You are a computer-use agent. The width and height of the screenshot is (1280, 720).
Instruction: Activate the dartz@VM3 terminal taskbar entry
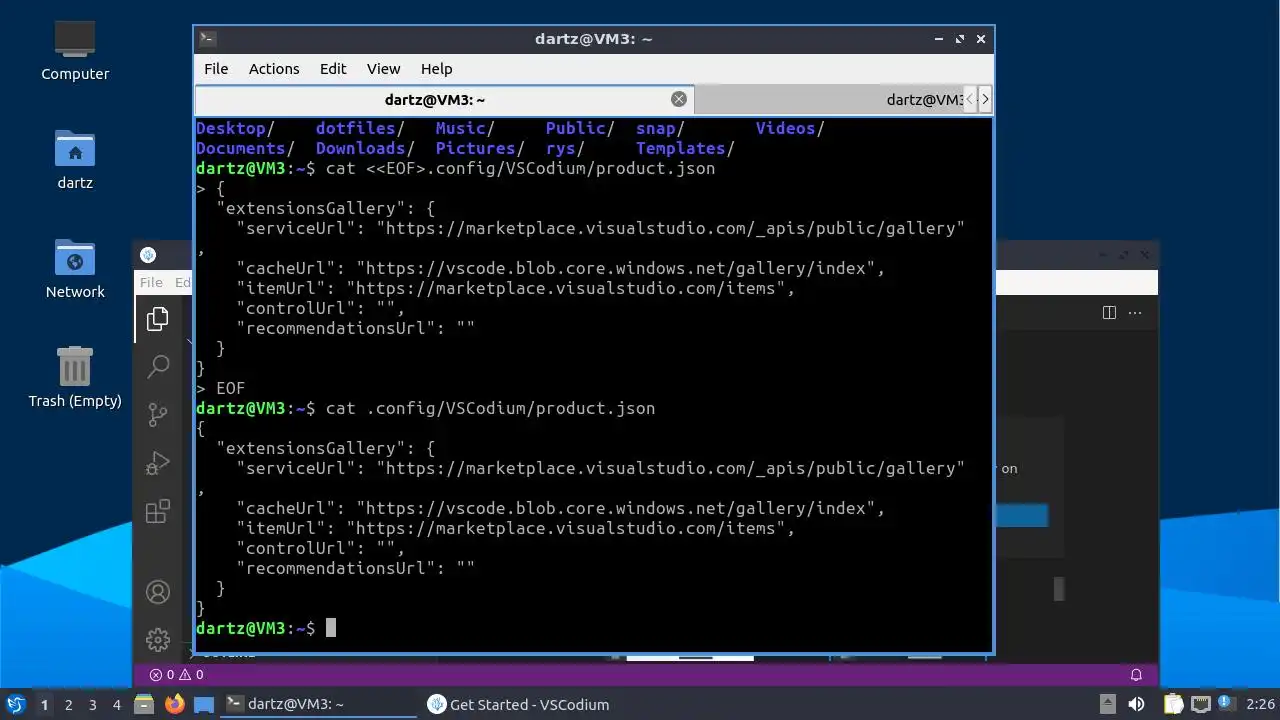(x=318, y=705)
